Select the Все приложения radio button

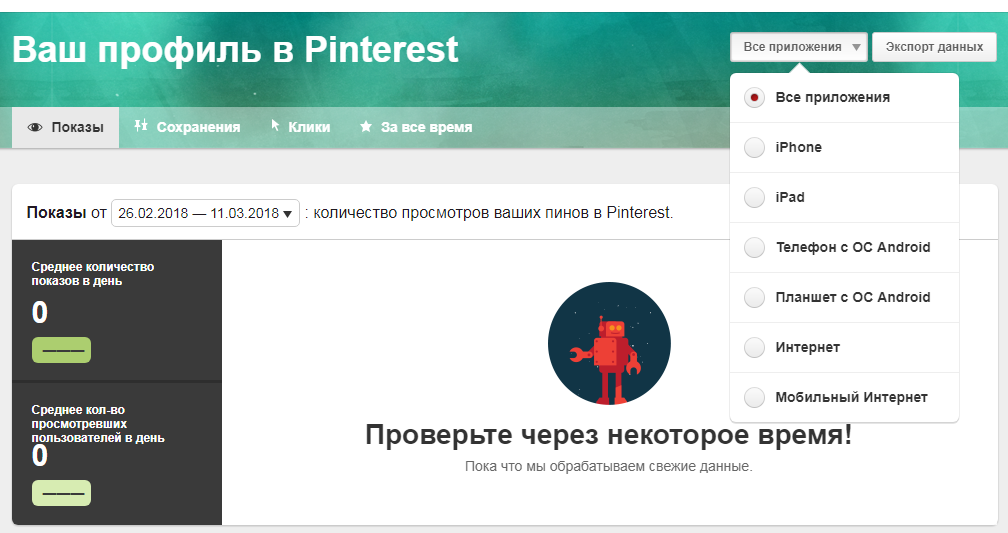(x=755, y=98)
